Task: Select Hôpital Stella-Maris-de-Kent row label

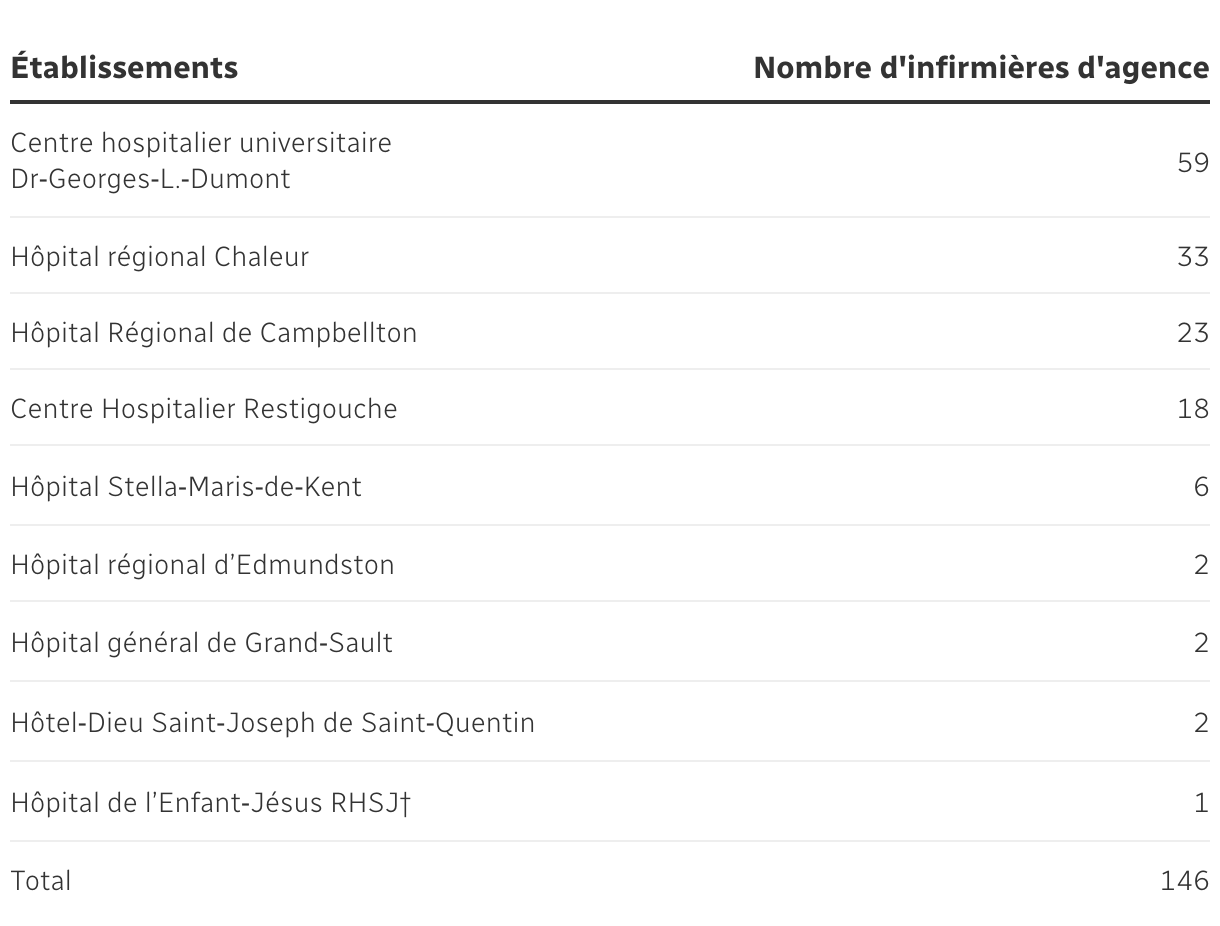Action: coord(186,487)
